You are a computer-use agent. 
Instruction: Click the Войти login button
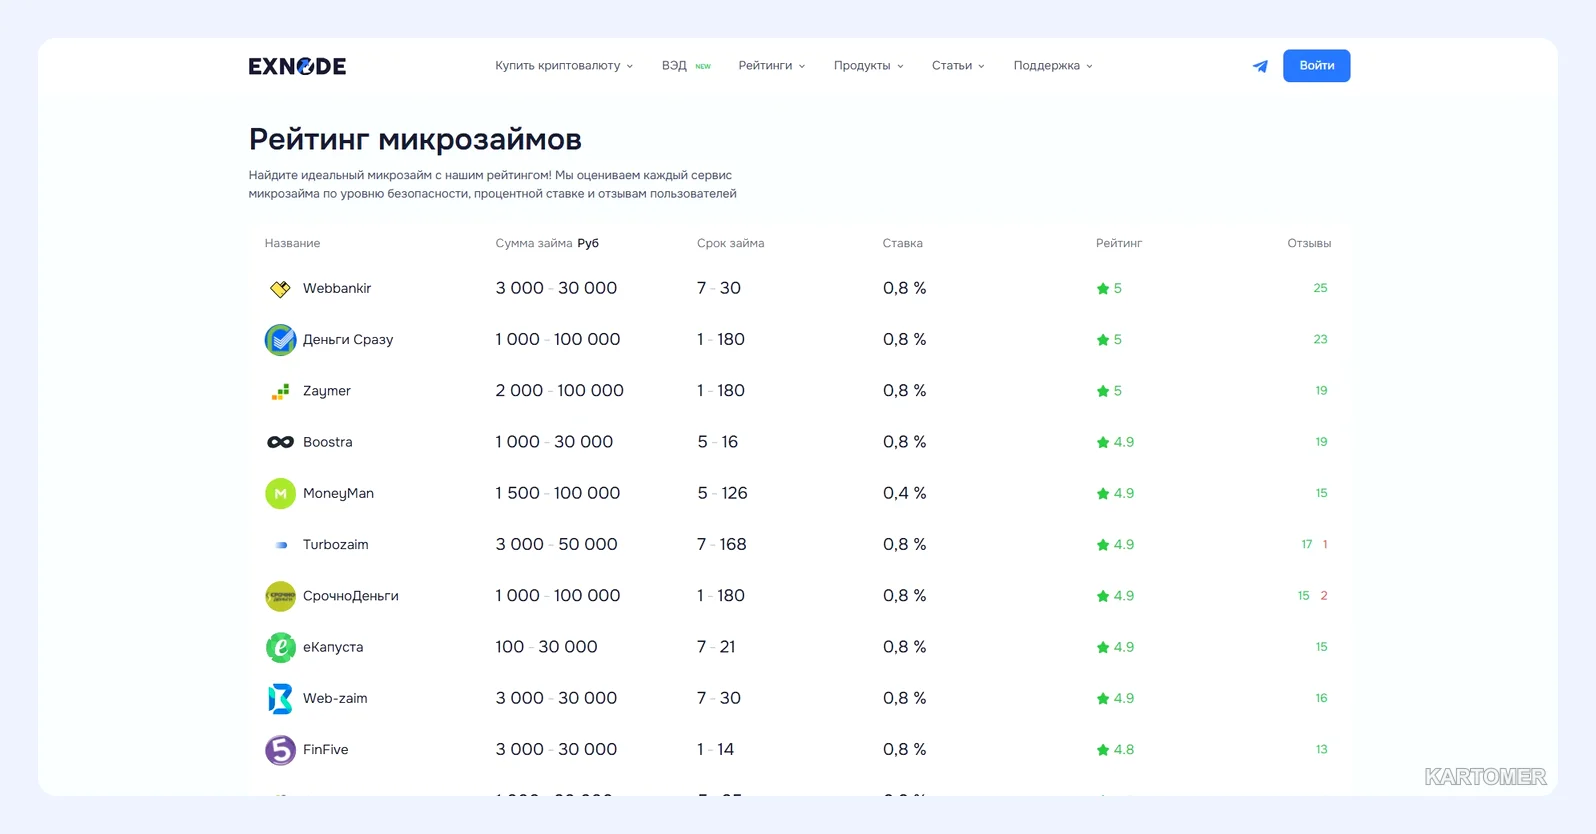tap(1316, 66)
